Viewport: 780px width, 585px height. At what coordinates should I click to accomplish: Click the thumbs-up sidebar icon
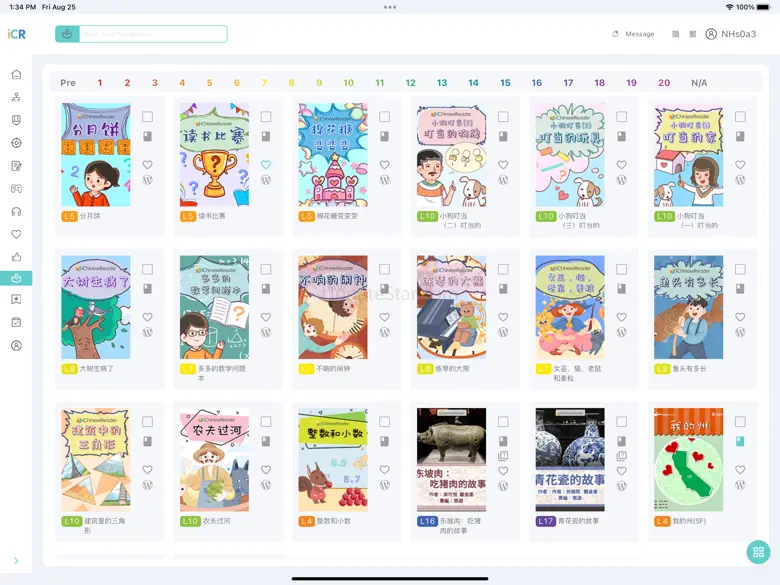click(16, 257)
